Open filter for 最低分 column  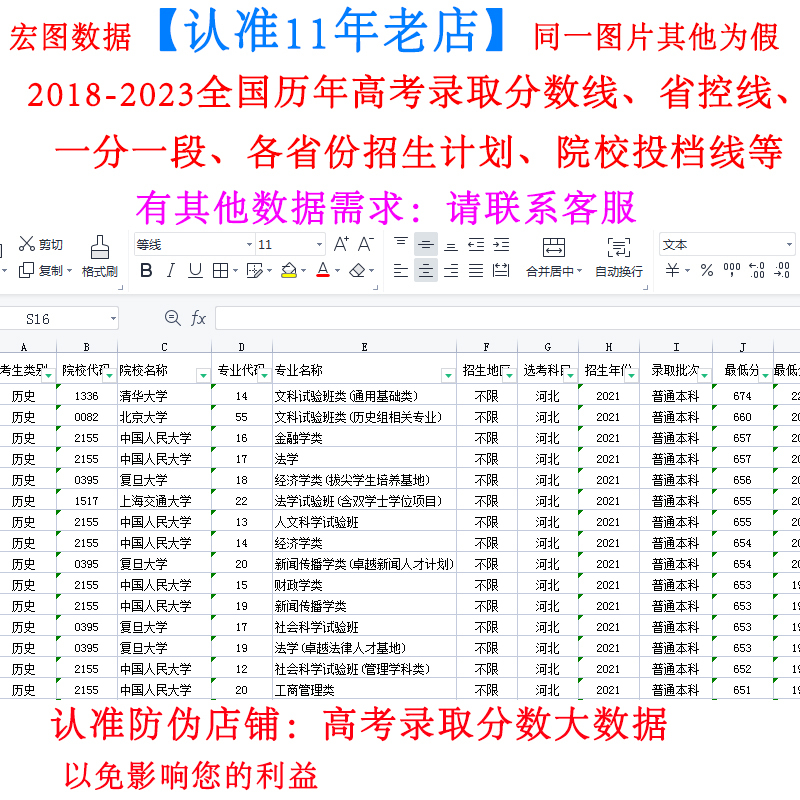point(765,376)
